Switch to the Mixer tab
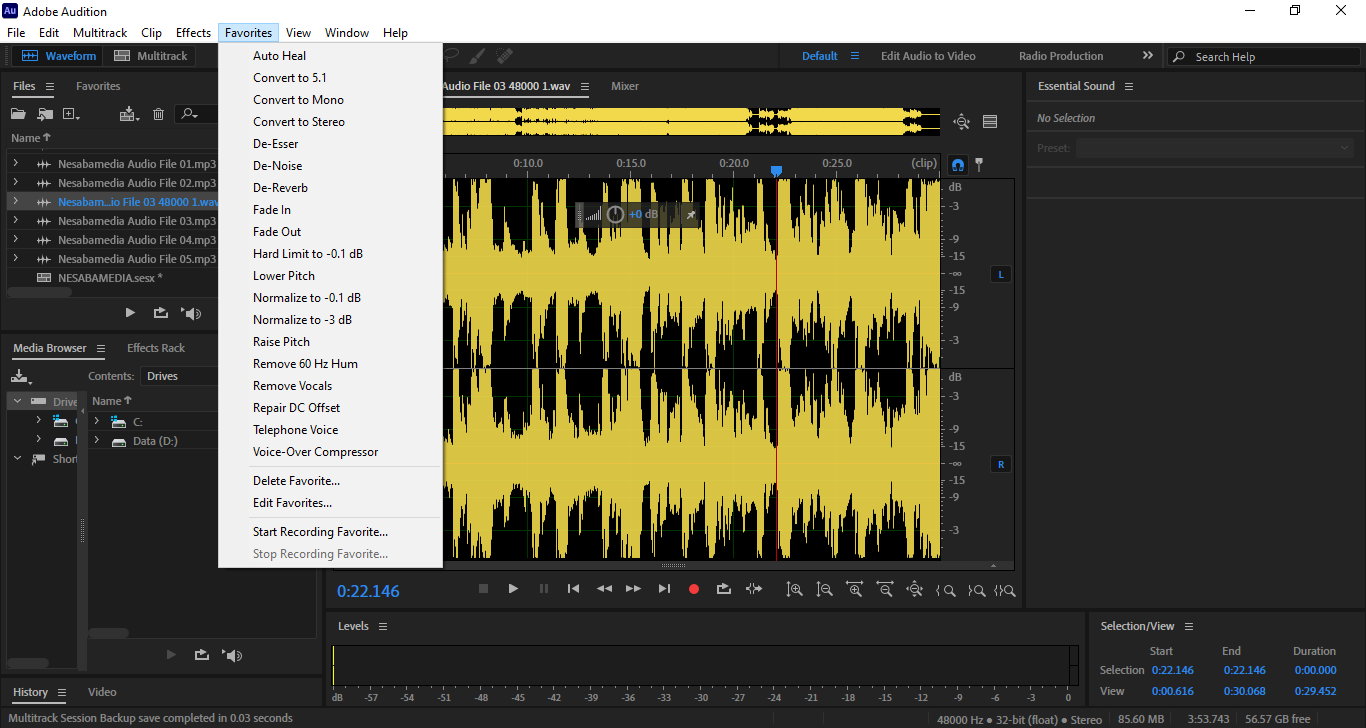Image resolution: width=1366 pixels, height=728 pixels. coord(625,86)
